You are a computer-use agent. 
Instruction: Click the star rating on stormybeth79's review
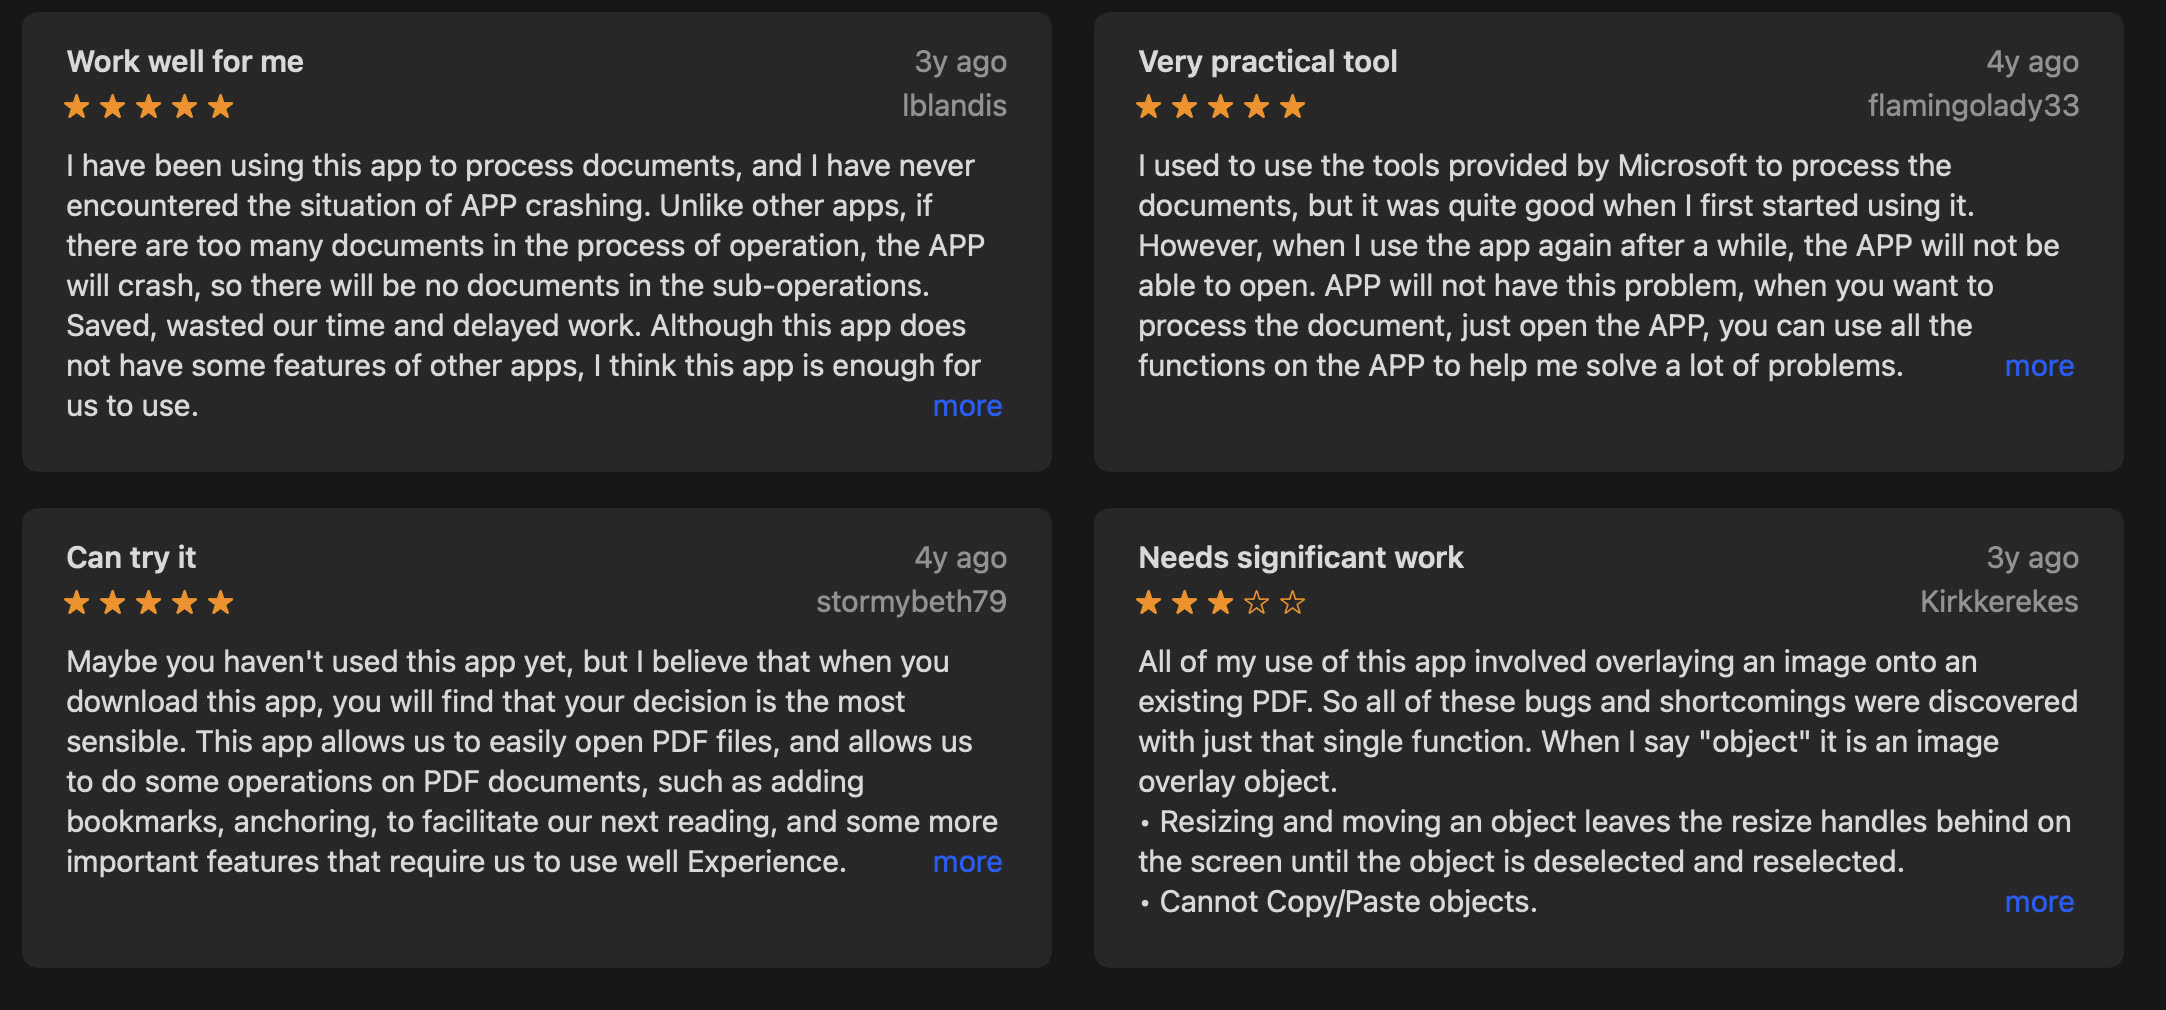pyautogui.click(x=149, y=602)
